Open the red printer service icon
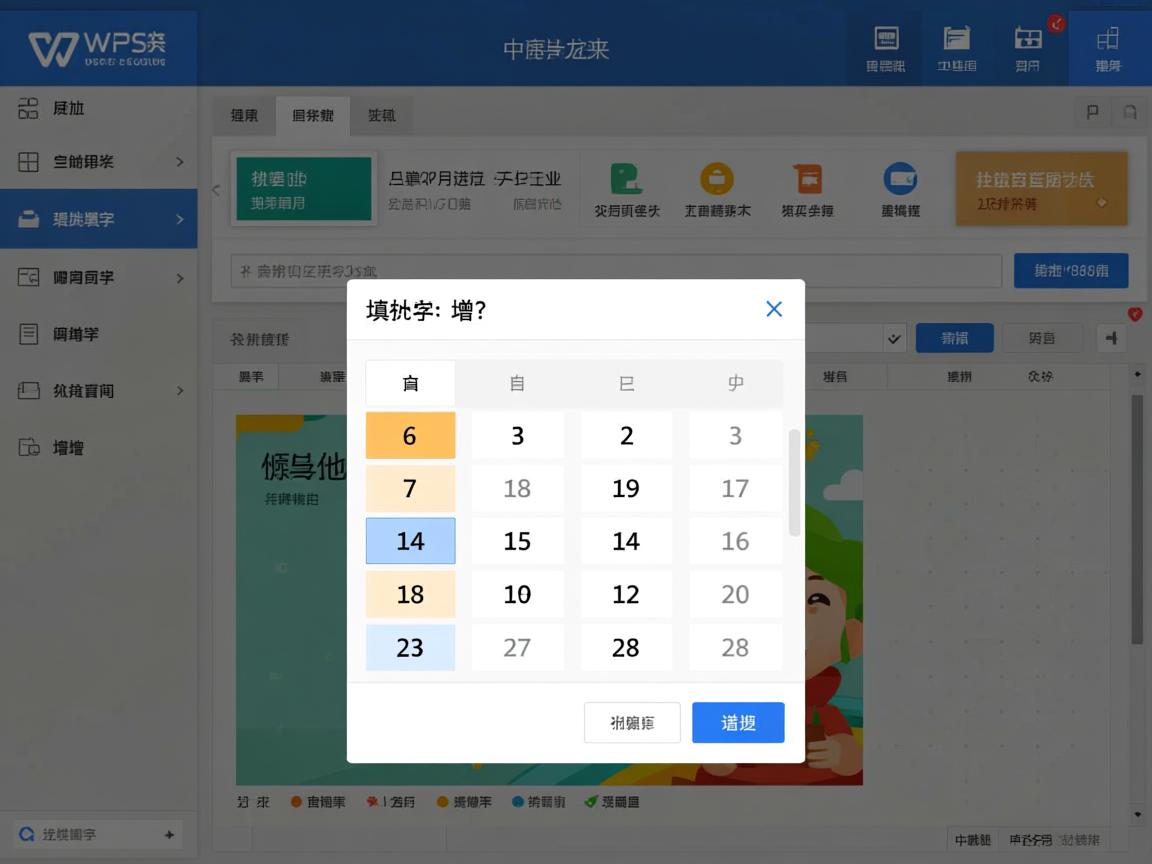The width and height of the screenshot is (1152, 864). click(808, 180)
